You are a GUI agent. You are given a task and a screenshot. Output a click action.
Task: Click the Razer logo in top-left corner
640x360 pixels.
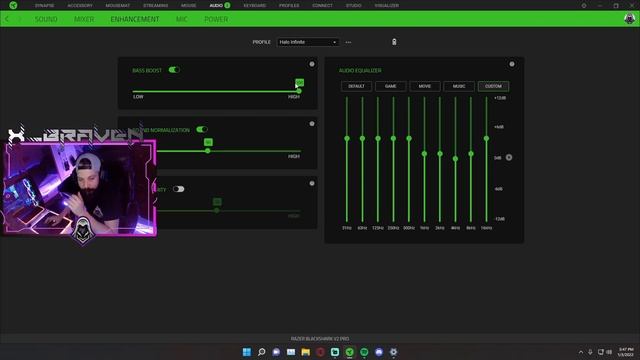13,5
